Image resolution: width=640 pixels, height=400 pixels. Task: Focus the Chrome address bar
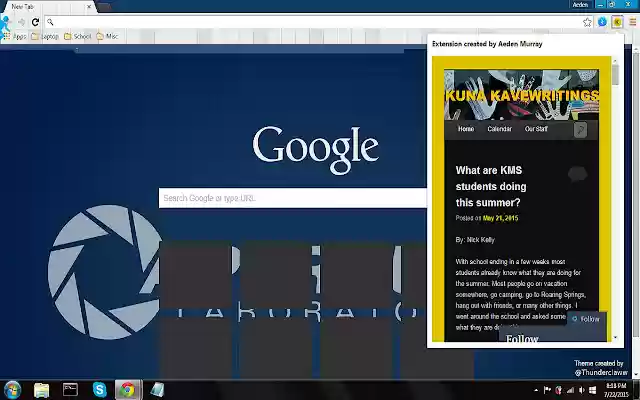click(x=314, y=22)
